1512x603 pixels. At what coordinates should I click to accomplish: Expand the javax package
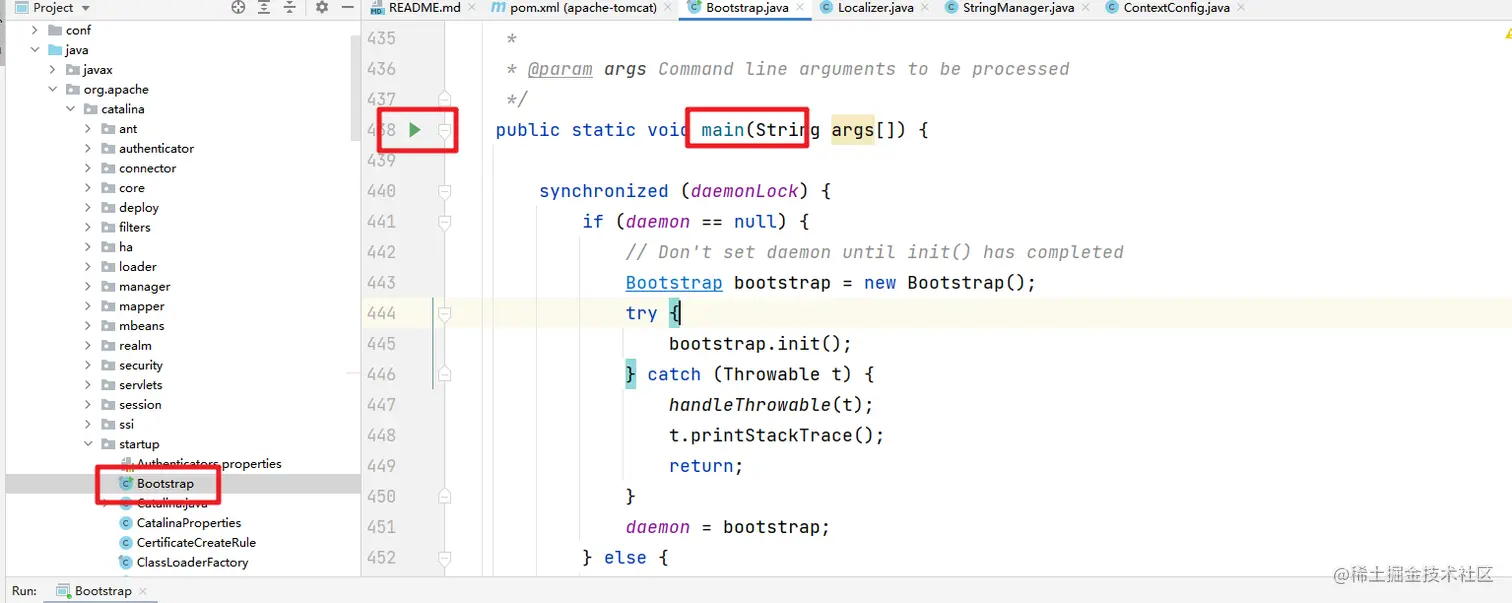point(53,70)
